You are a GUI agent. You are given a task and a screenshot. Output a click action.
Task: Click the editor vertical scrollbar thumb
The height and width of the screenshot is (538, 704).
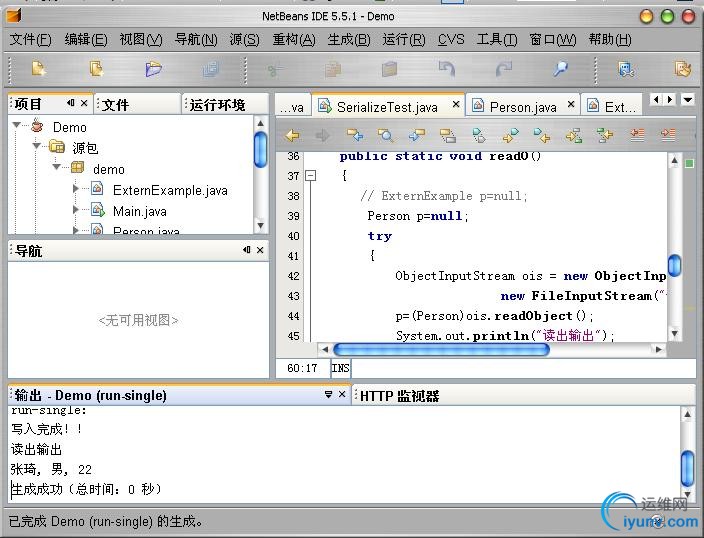674,265
